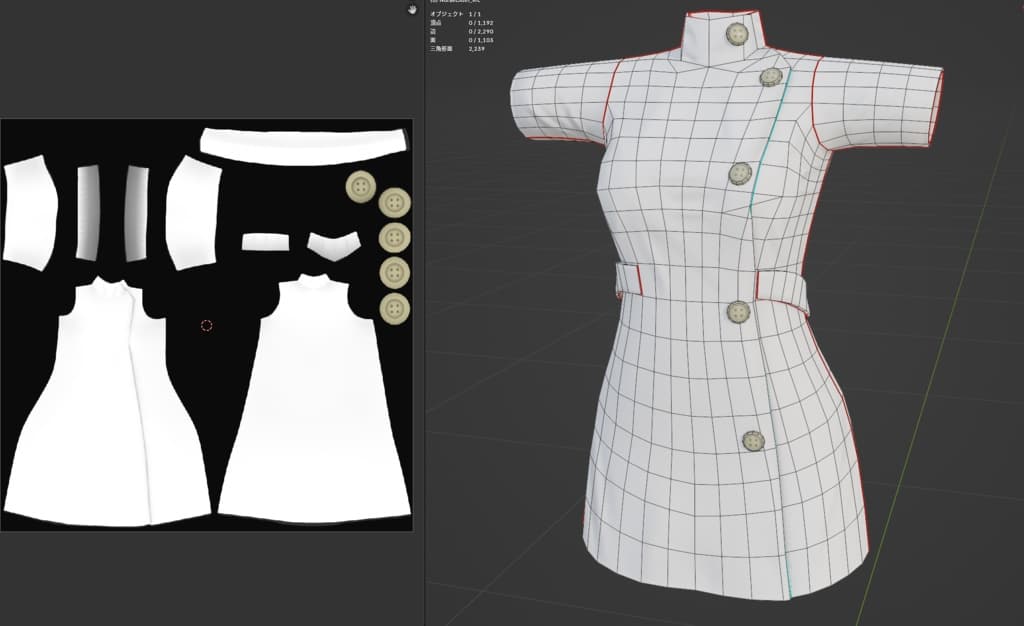Click the pan hand icon in viewport
1024x626 pixels.
click(413, 10)
